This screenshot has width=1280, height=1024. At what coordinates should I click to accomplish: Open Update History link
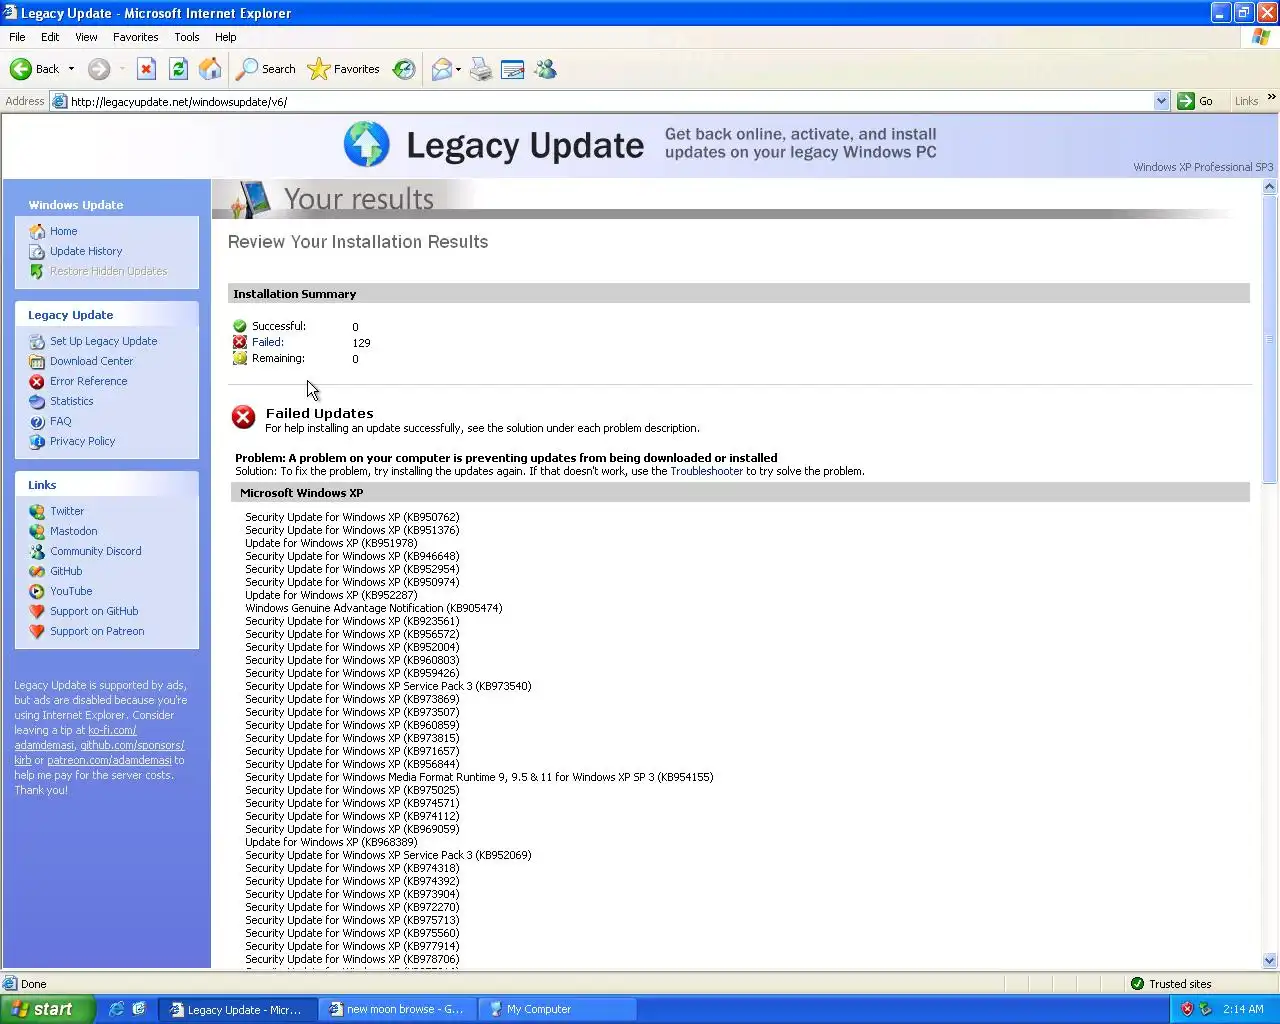pyautogui.click(x=86, y=251)
